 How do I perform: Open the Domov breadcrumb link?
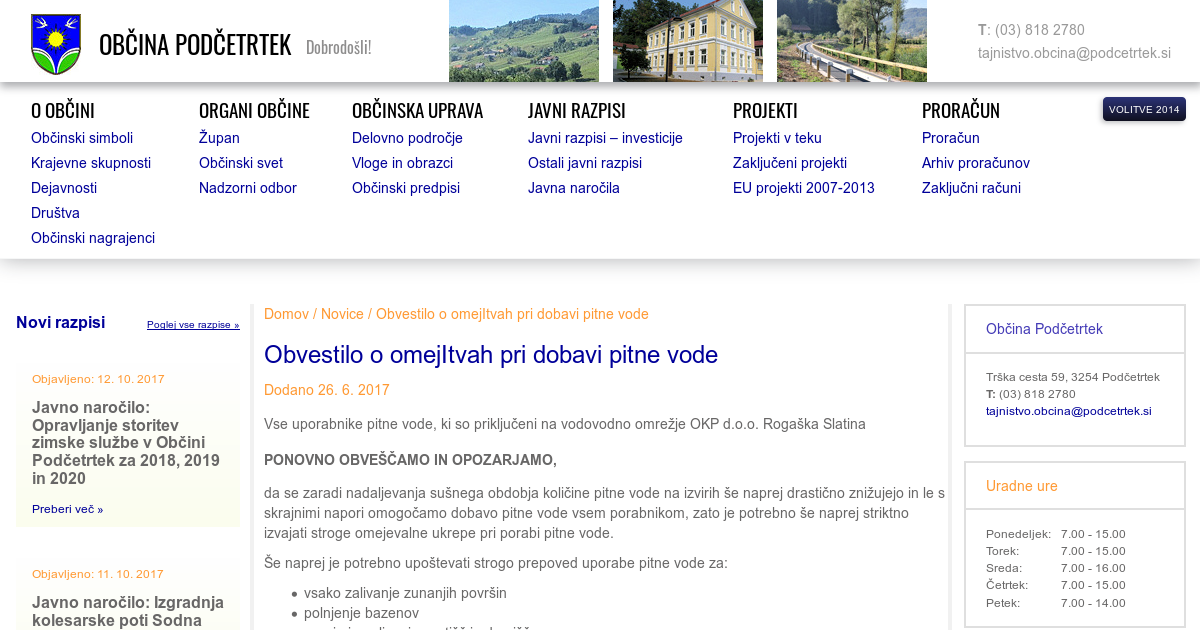(286, 314)
